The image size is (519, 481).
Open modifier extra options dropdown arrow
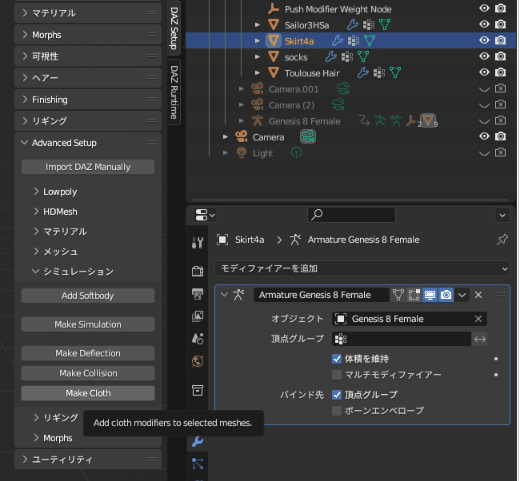[x=462, y=295]
